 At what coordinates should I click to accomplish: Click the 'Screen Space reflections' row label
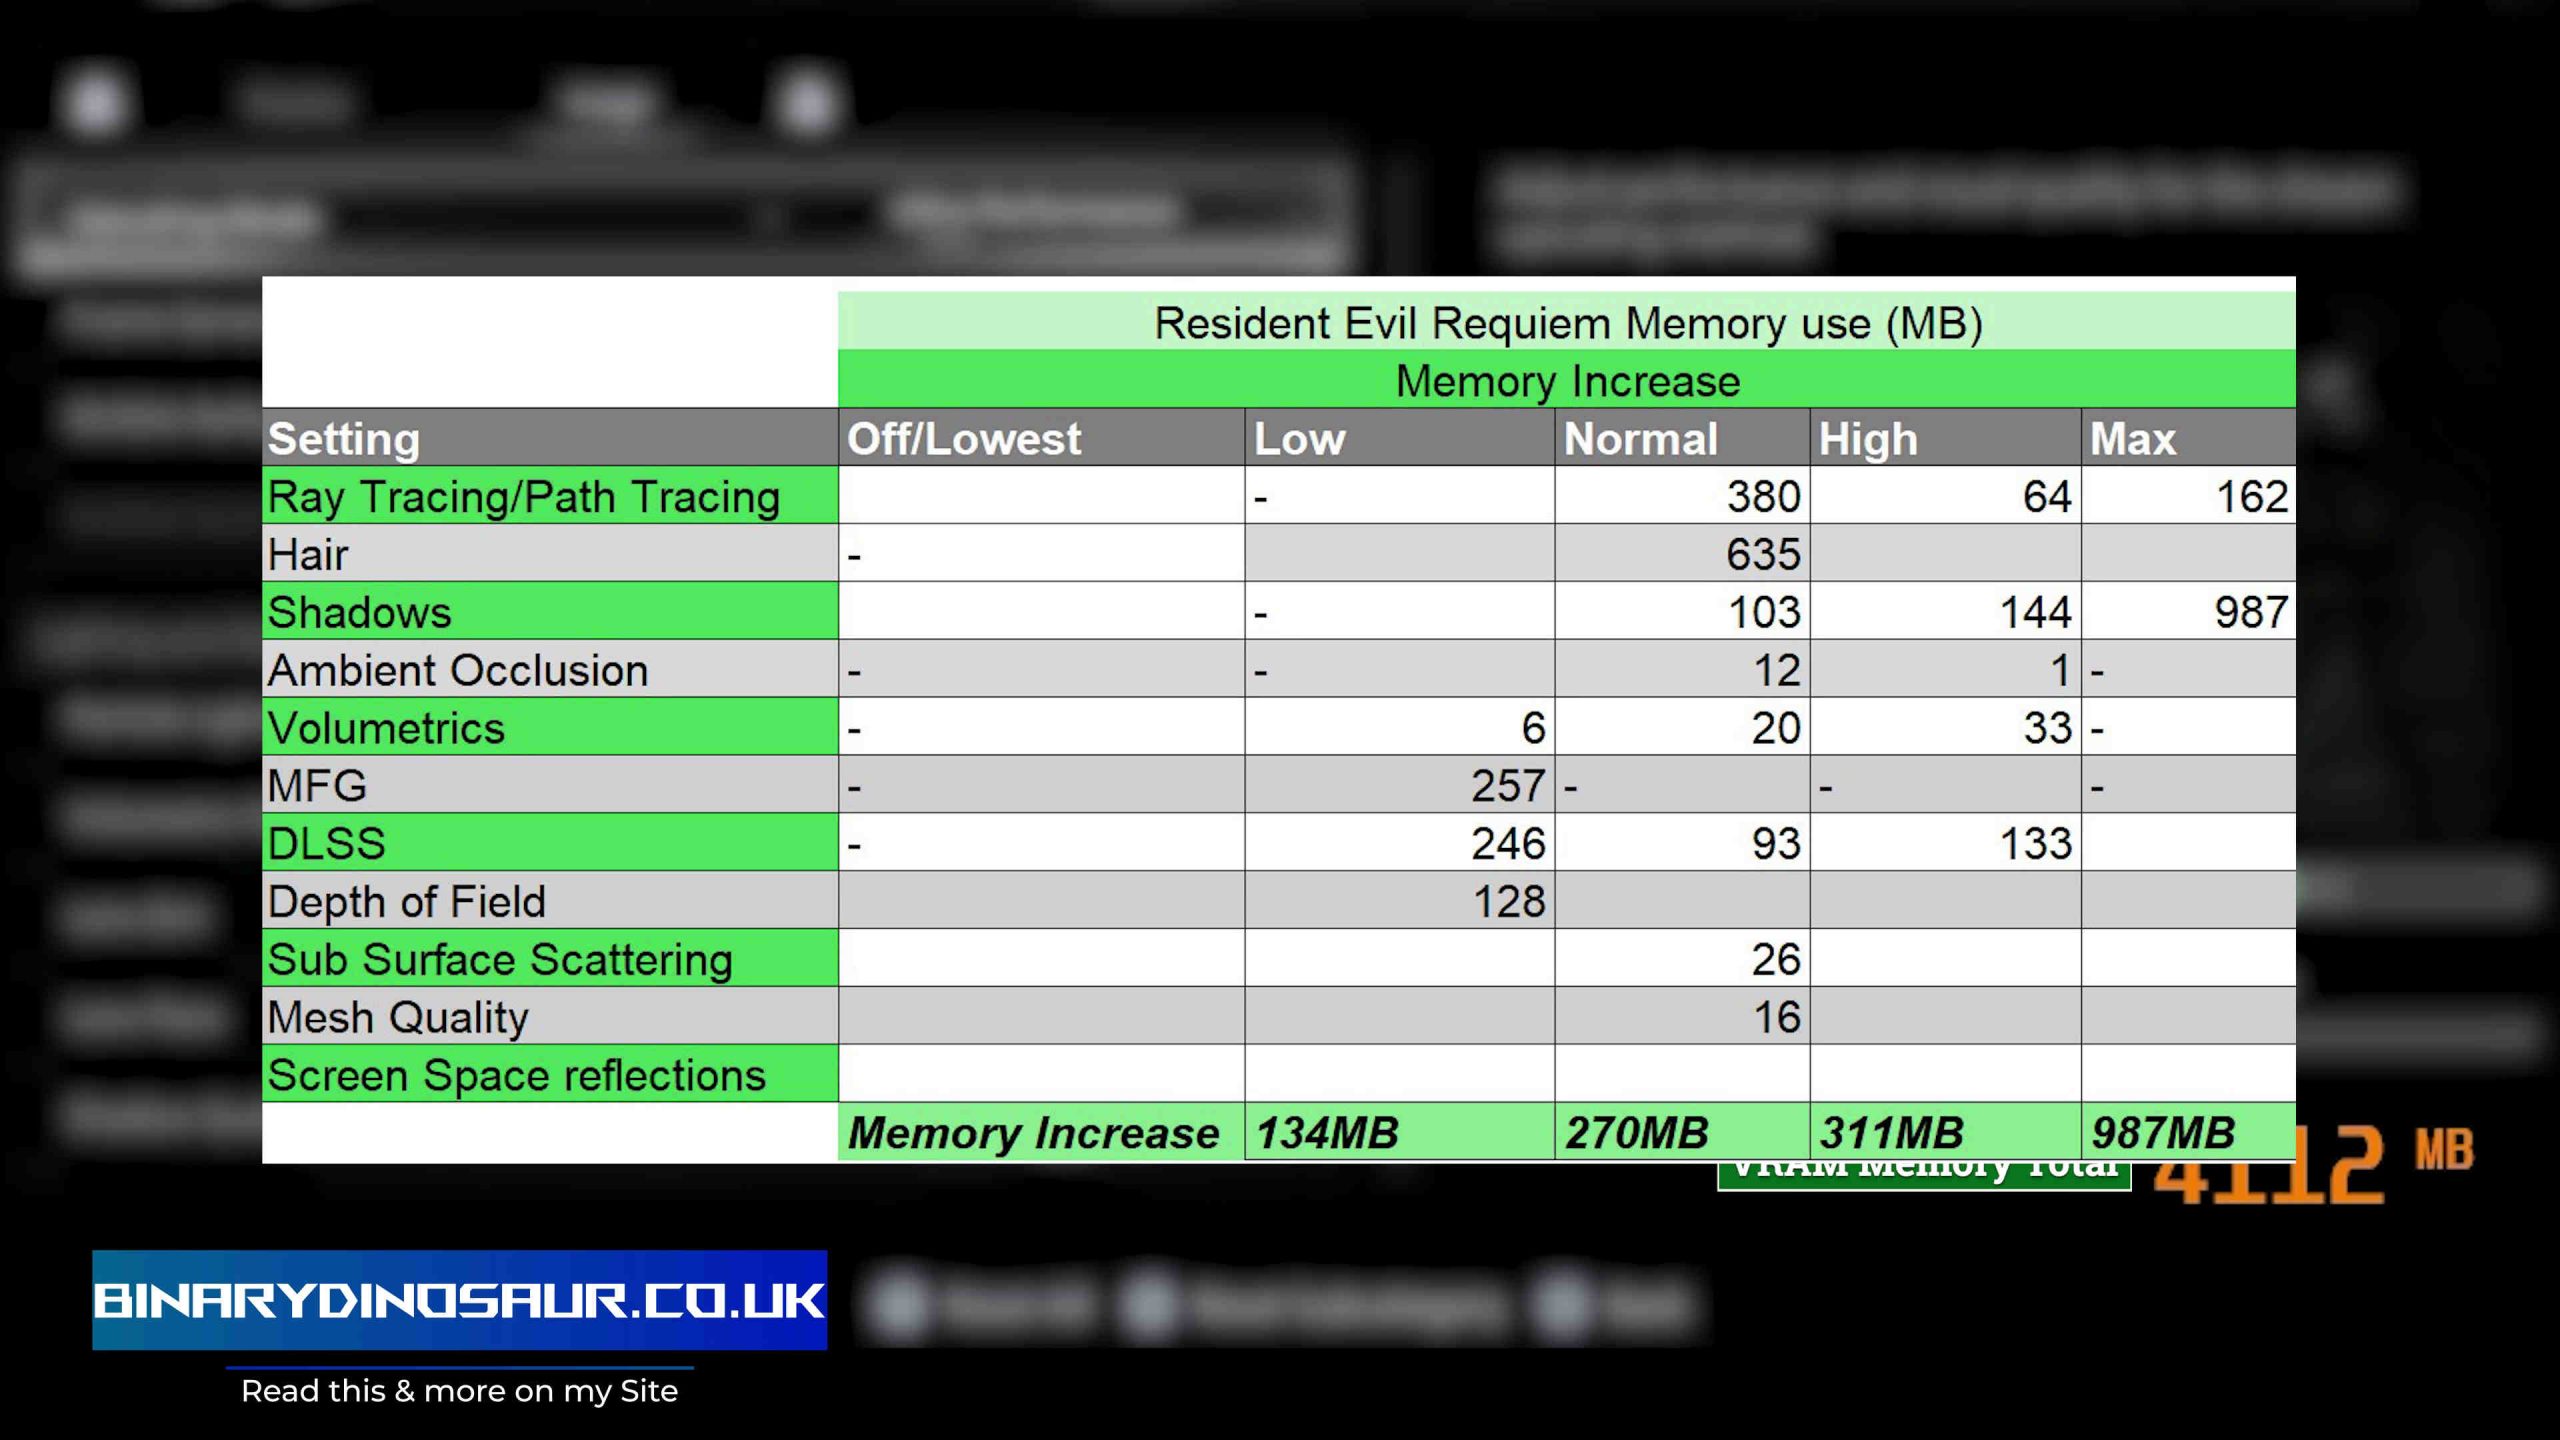(x=516, y=1076)
